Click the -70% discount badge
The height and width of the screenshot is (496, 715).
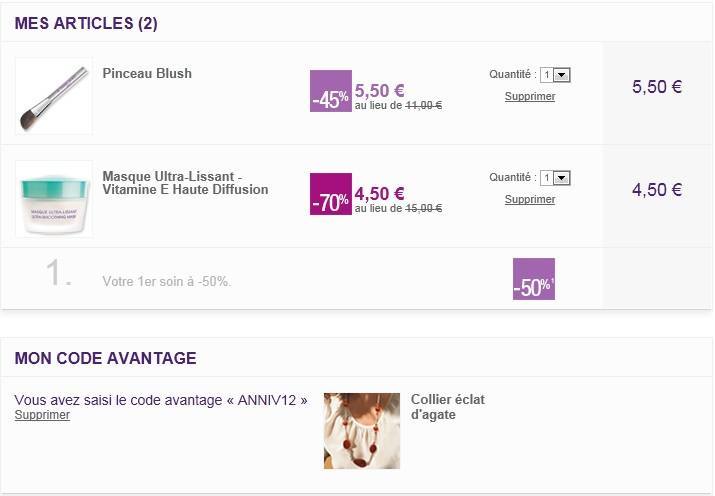pos(330,194)
